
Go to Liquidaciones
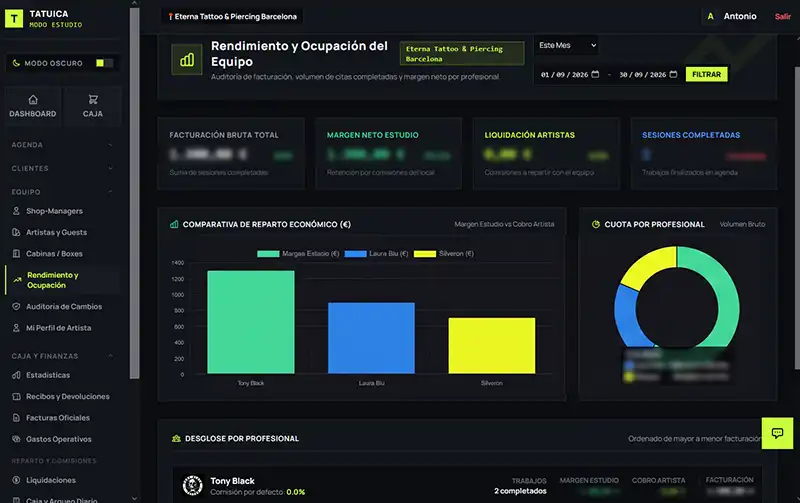51,480
